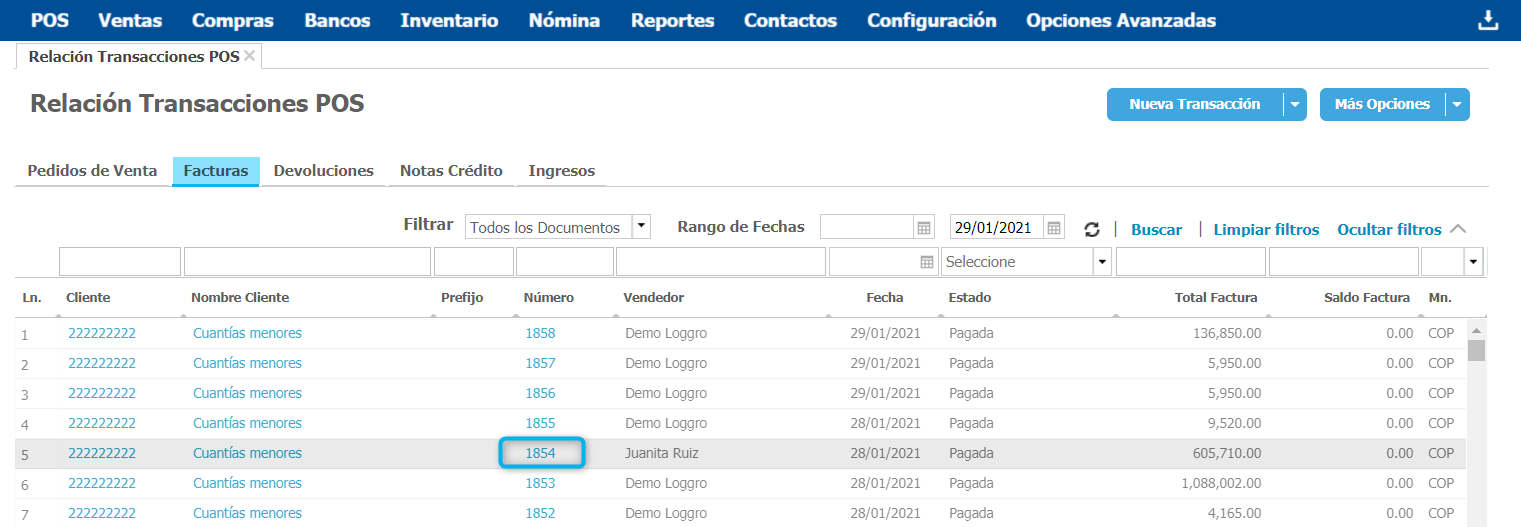
Task: Expand the Nueva Transacción dropdown arrow
Action: [x=1295, y=104]
